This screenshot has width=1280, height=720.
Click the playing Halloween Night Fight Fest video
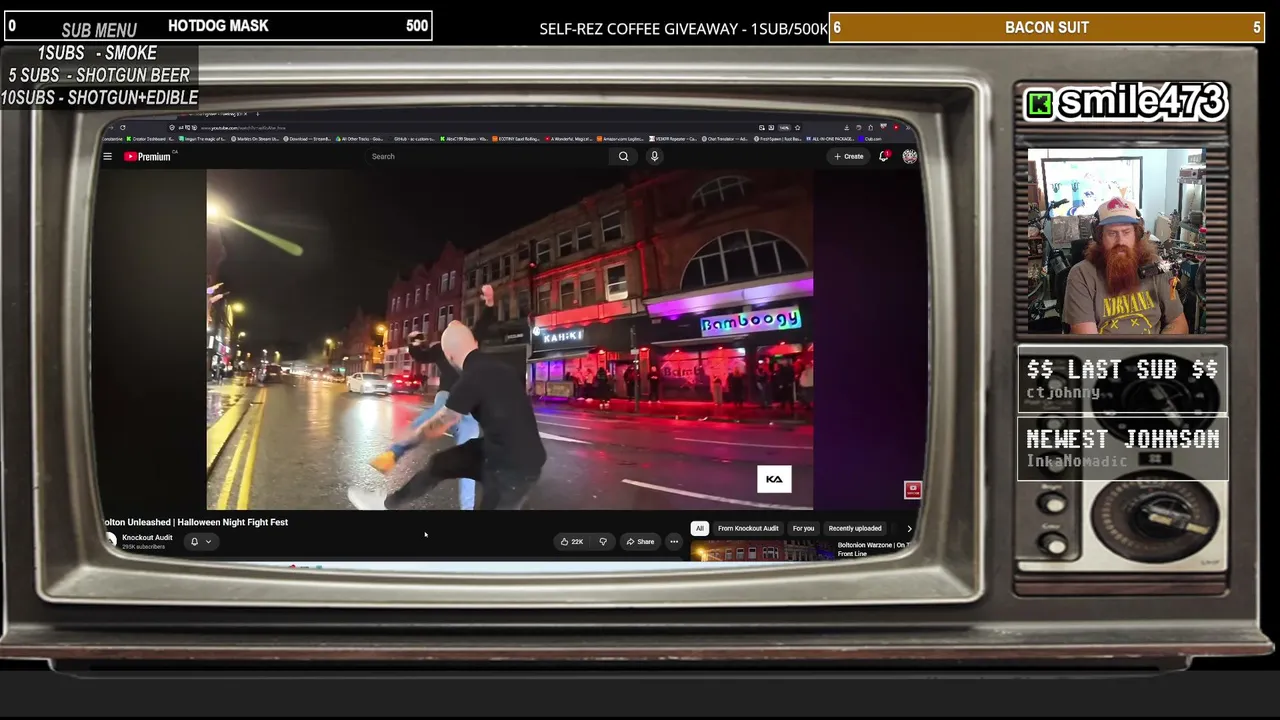pyautogui.click(x=510, y=339)
